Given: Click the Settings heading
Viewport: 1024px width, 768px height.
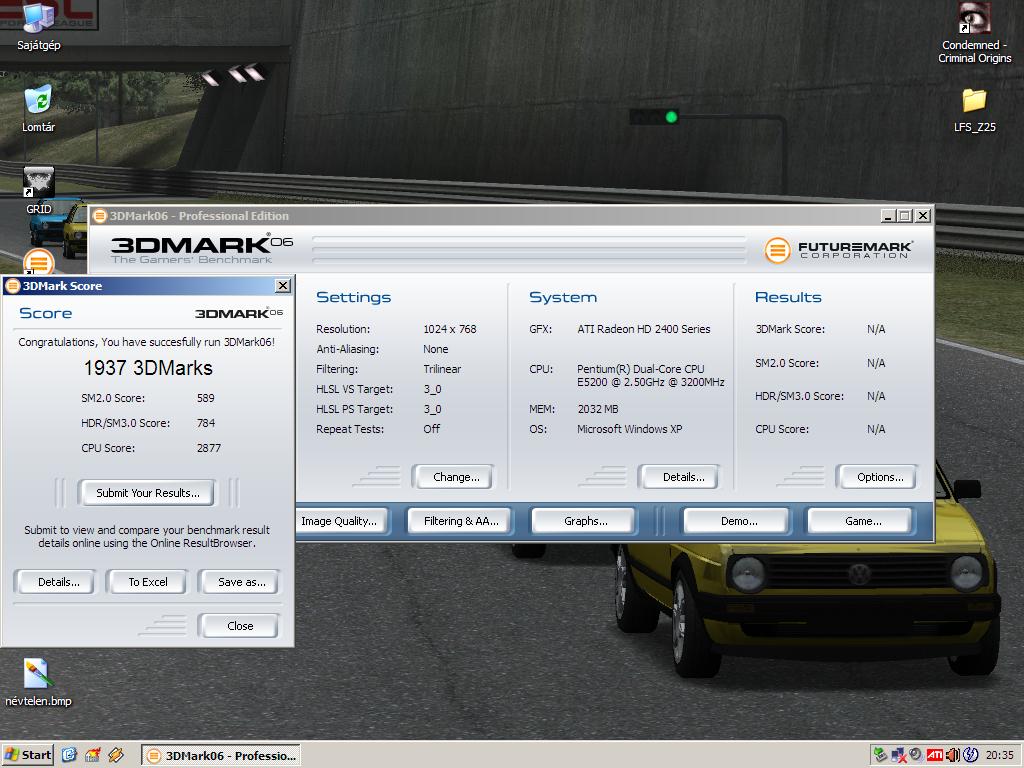Looking at the screenshot, I should point(353,297).
